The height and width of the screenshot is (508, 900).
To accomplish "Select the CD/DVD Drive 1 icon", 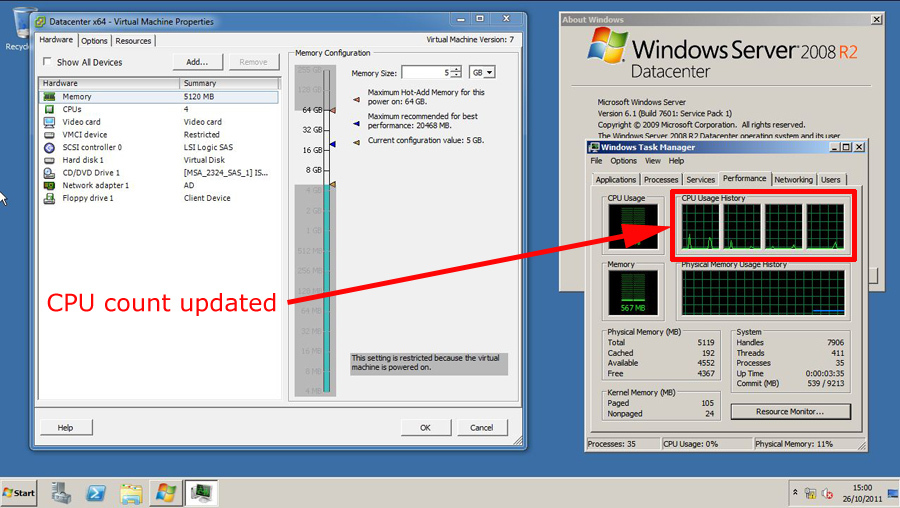I will click(x=49, y=173).
